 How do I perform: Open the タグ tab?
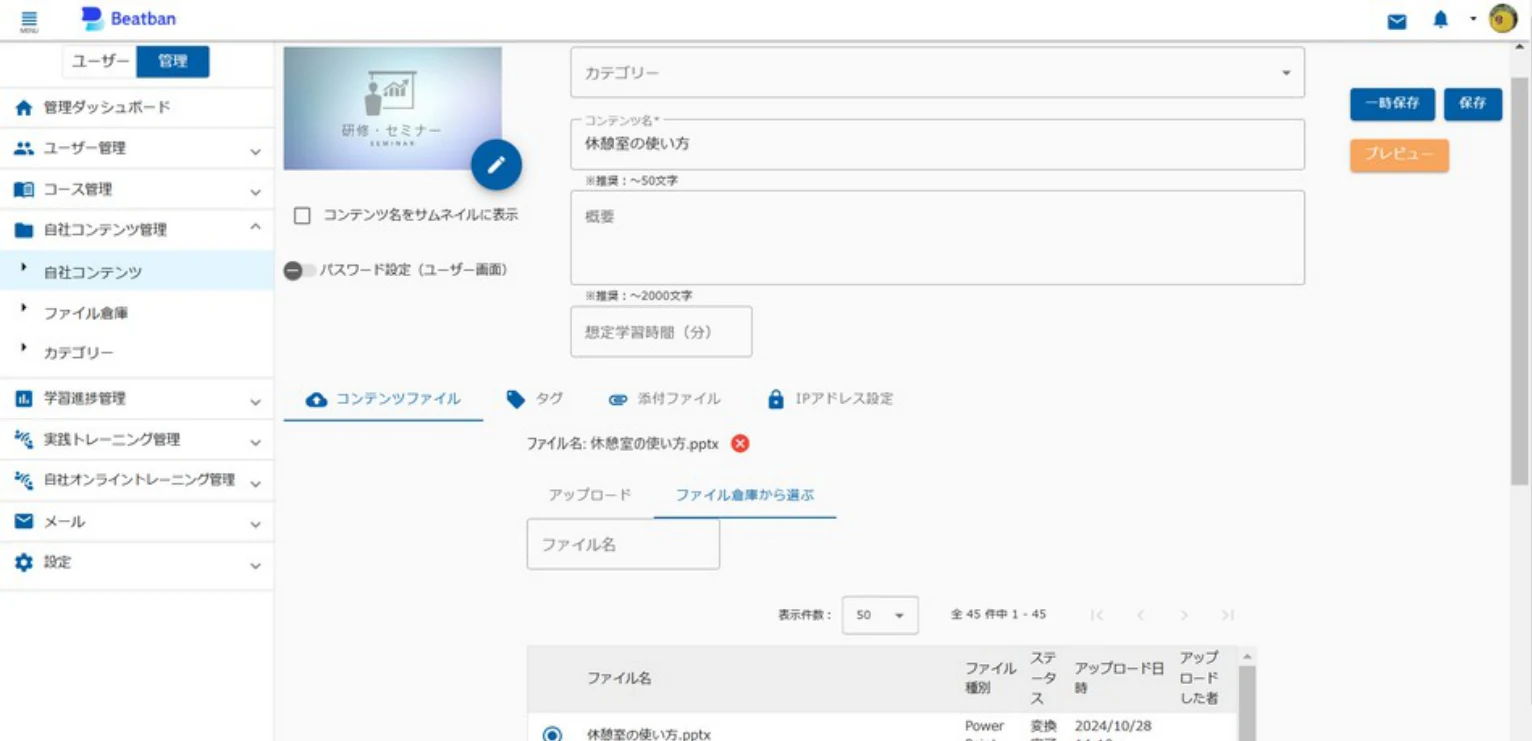pos(535,399)
